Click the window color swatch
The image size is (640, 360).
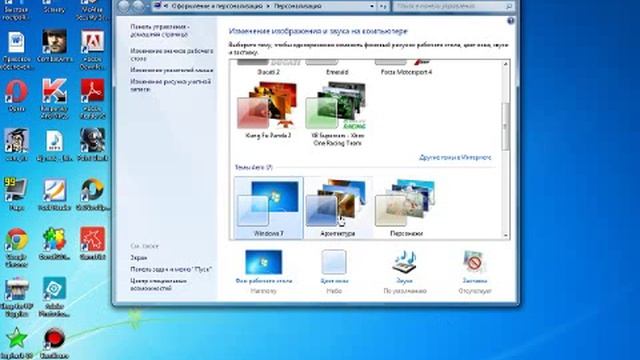[334, 262]
